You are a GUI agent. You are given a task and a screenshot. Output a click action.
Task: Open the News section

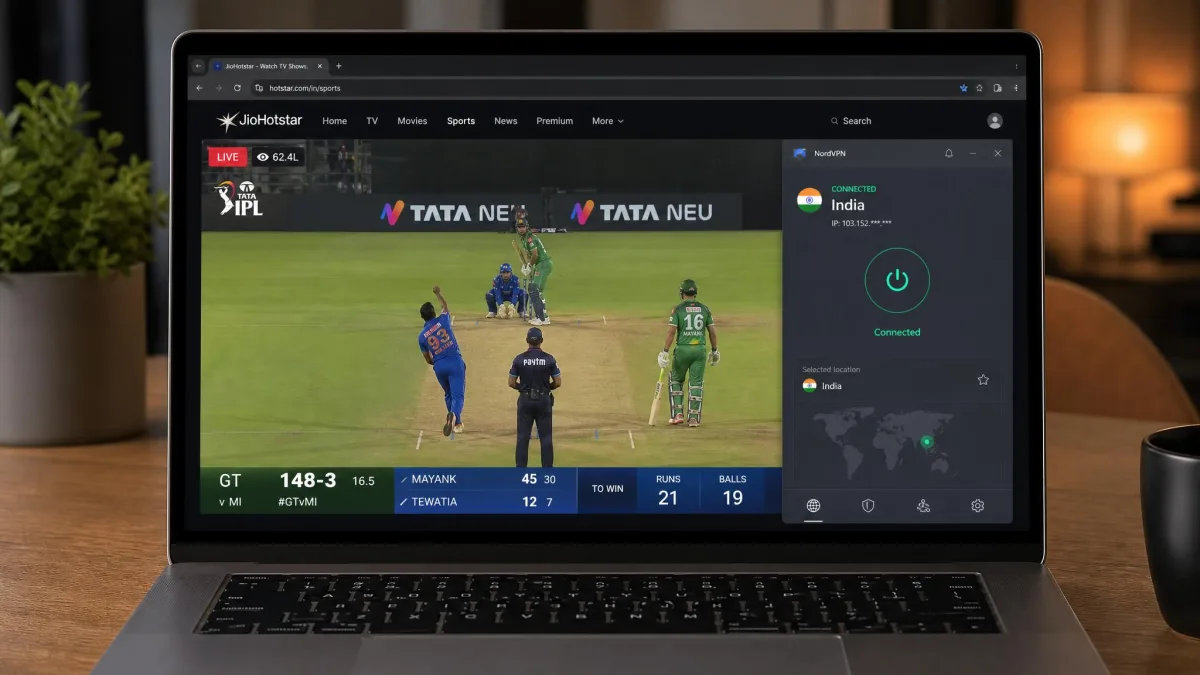coord(506,121)
